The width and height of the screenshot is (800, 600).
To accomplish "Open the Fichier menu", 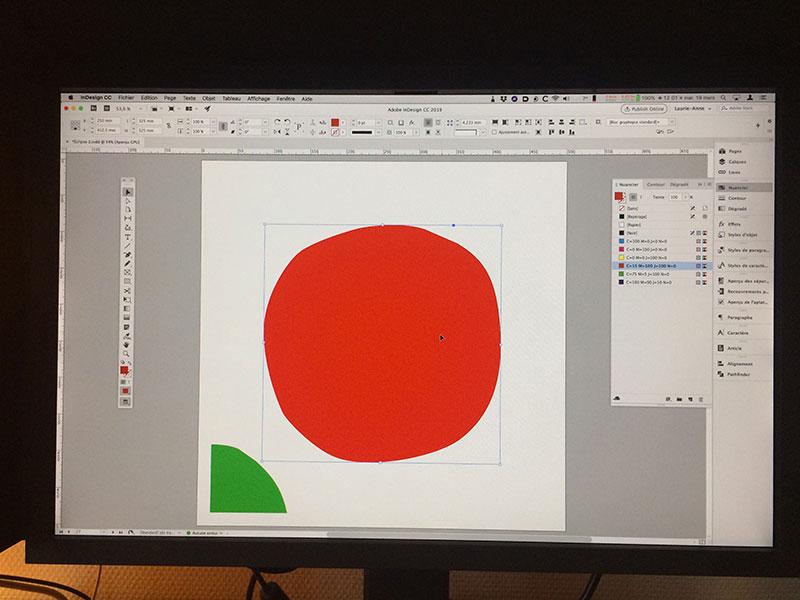I will pos(126,98).
